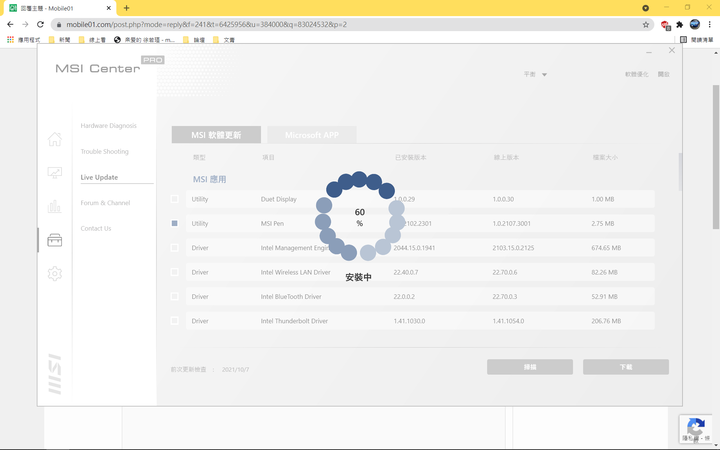Switch to the MSI 軟體更新 tab

[x=216, y=135]
